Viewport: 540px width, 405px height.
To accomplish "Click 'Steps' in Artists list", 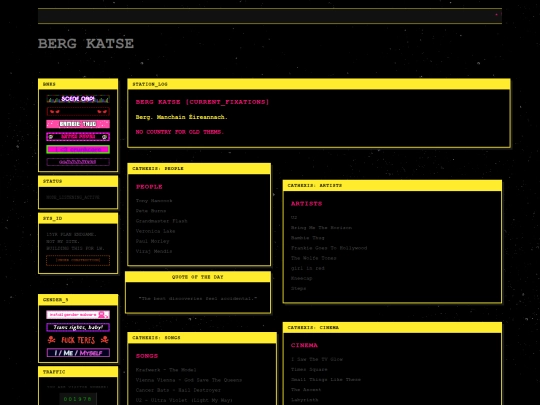I will (298, 289).
